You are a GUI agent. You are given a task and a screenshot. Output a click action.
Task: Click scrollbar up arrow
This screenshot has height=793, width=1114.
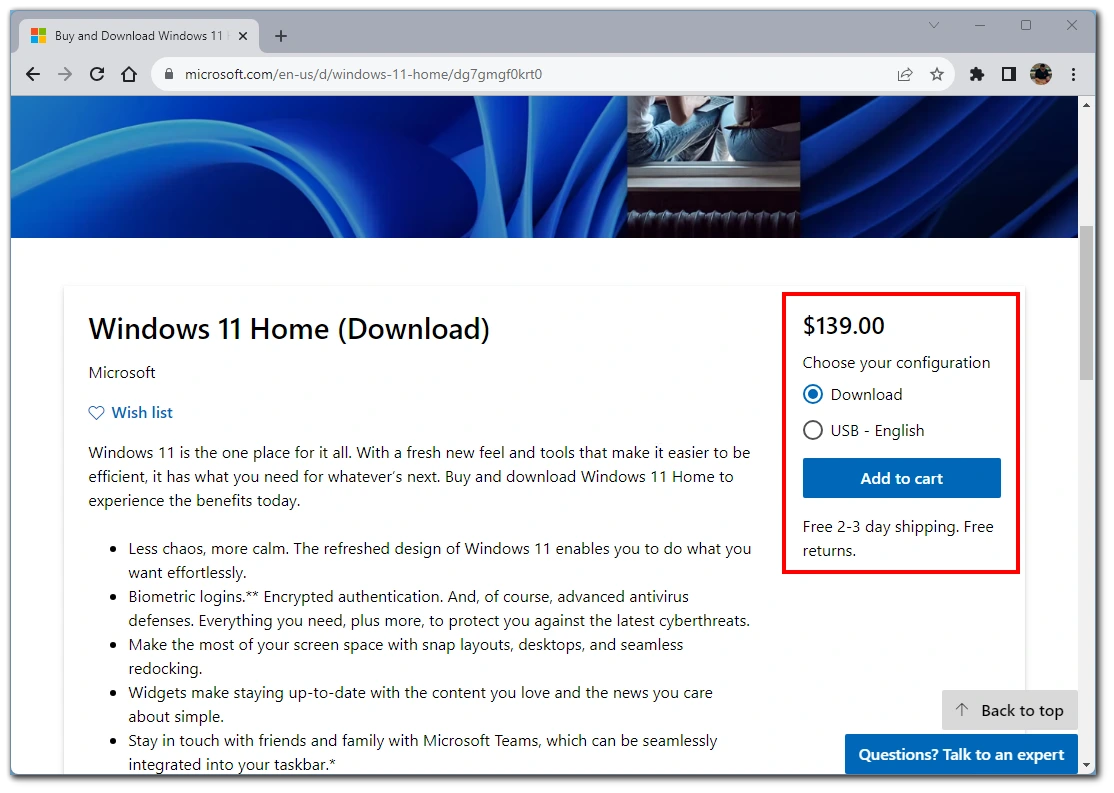1086,105
